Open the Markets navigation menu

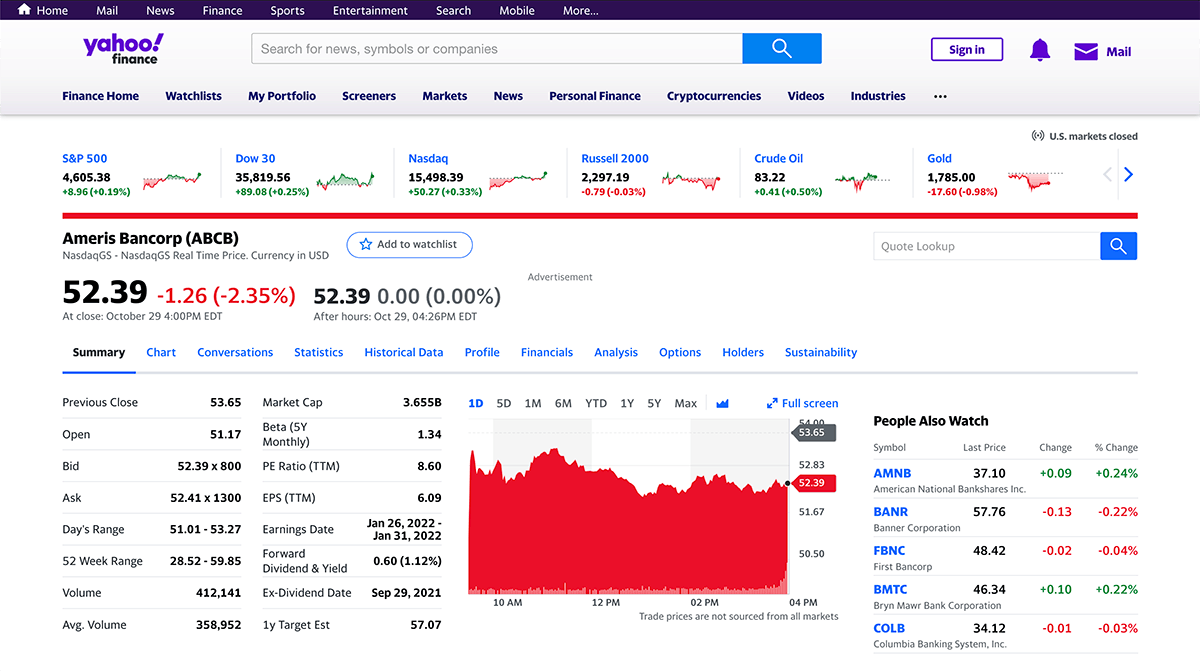coord(445,96)
